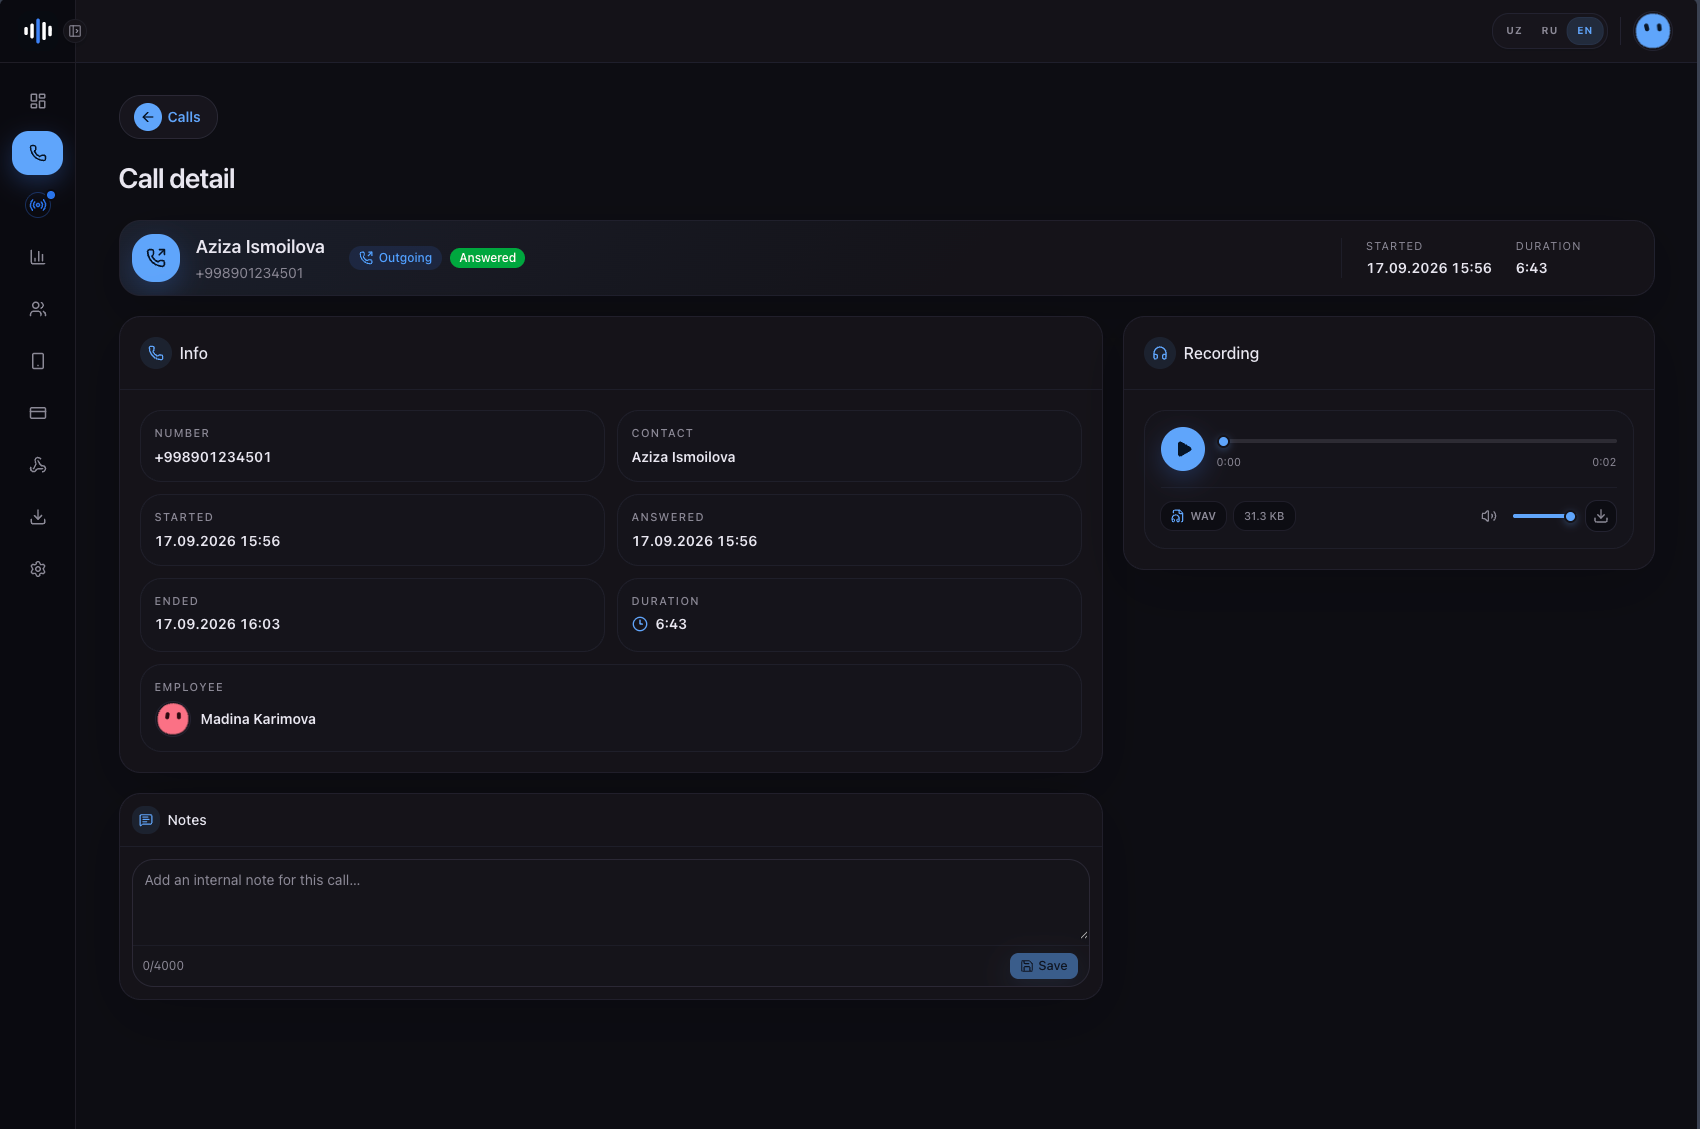Switch language to UZ
The height and width of the screenshot is (1129, 1700).
click(1514, 31)
